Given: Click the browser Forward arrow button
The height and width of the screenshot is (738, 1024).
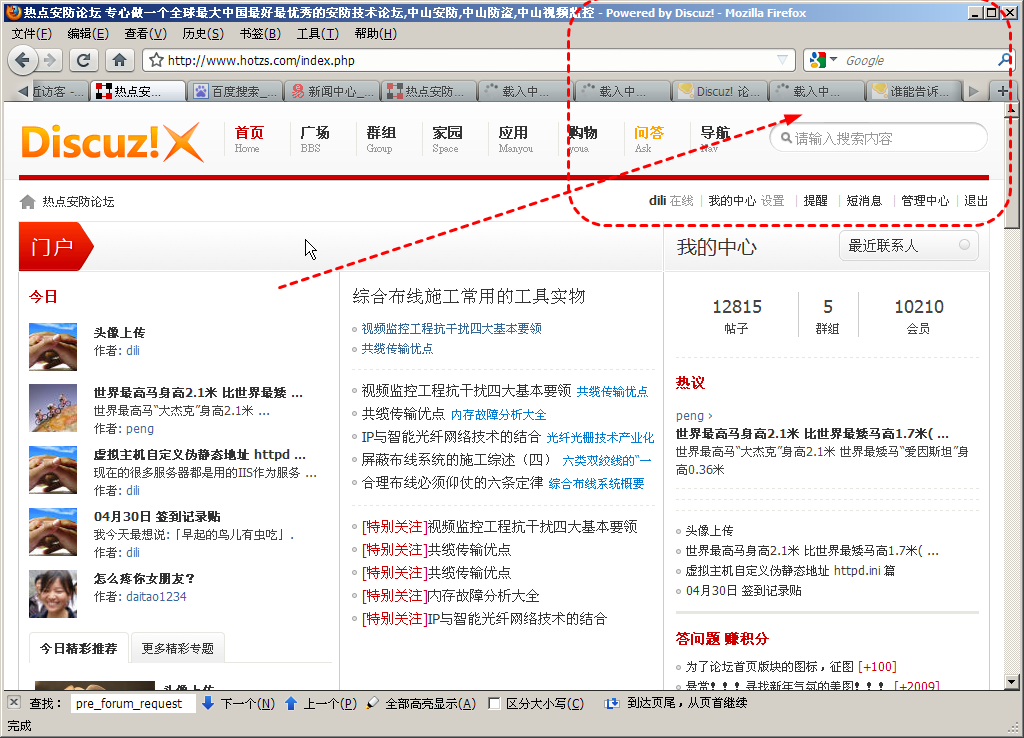Looking at the screenshot, I should click(50, 60).
